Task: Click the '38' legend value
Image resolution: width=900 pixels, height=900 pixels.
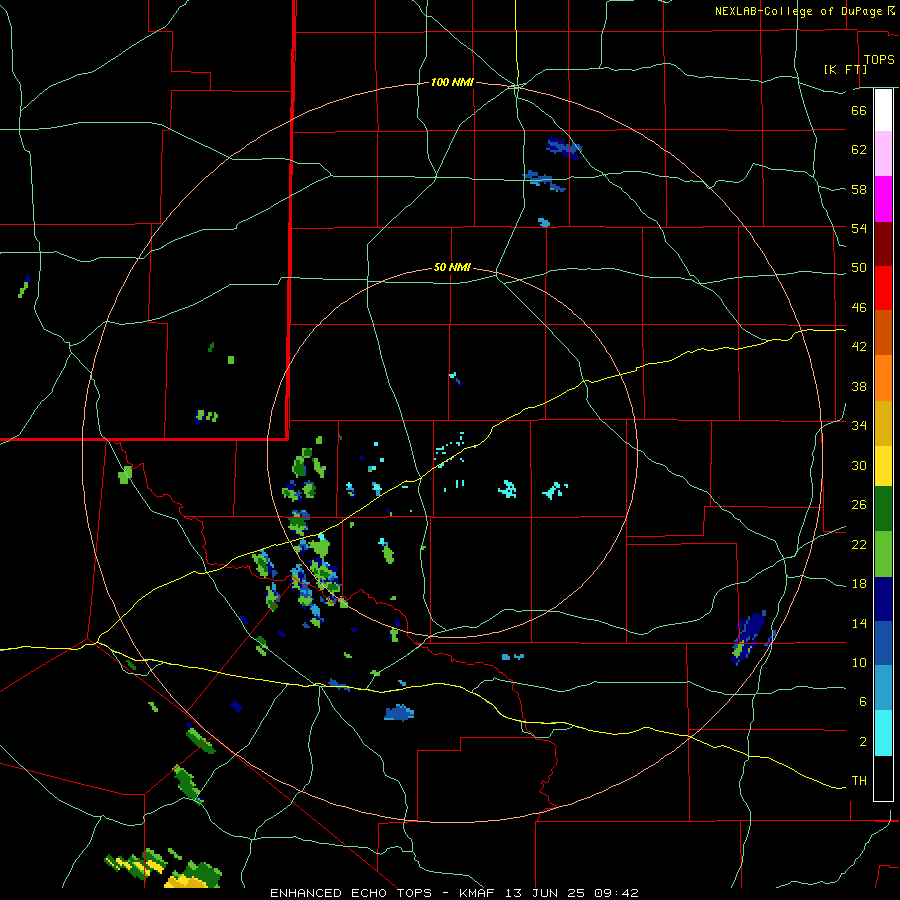Action: point(859,386)
